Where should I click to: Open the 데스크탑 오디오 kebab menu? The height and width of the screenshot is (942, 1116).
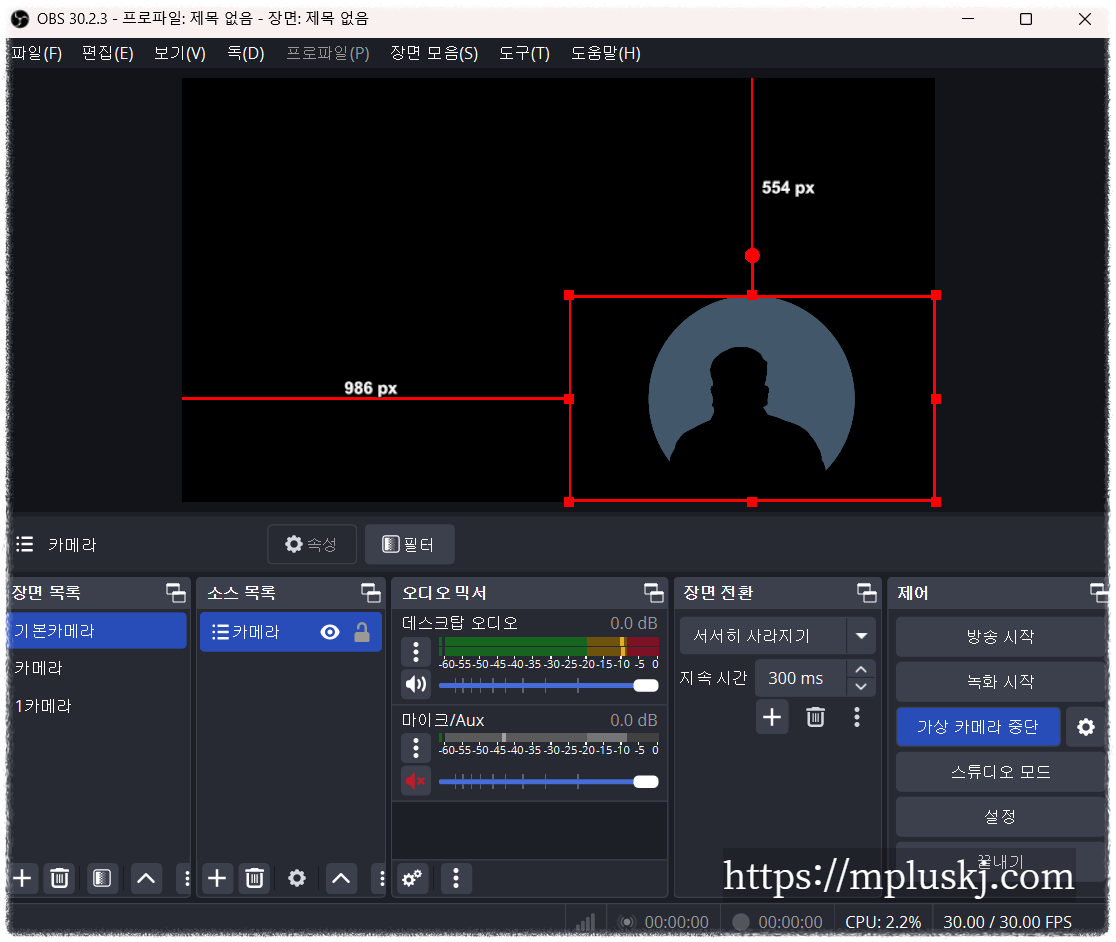tap(415, 652)
